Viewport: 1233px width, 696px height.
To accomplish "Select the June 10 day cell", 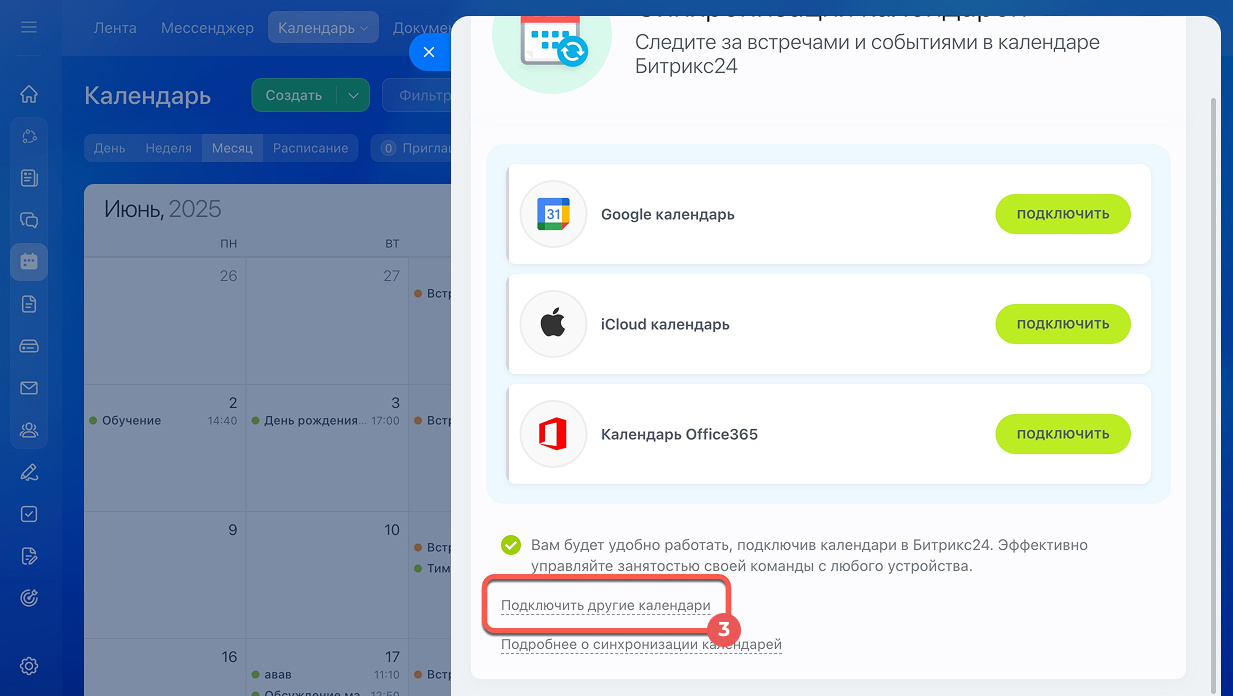I will click(x=328, y=575).
